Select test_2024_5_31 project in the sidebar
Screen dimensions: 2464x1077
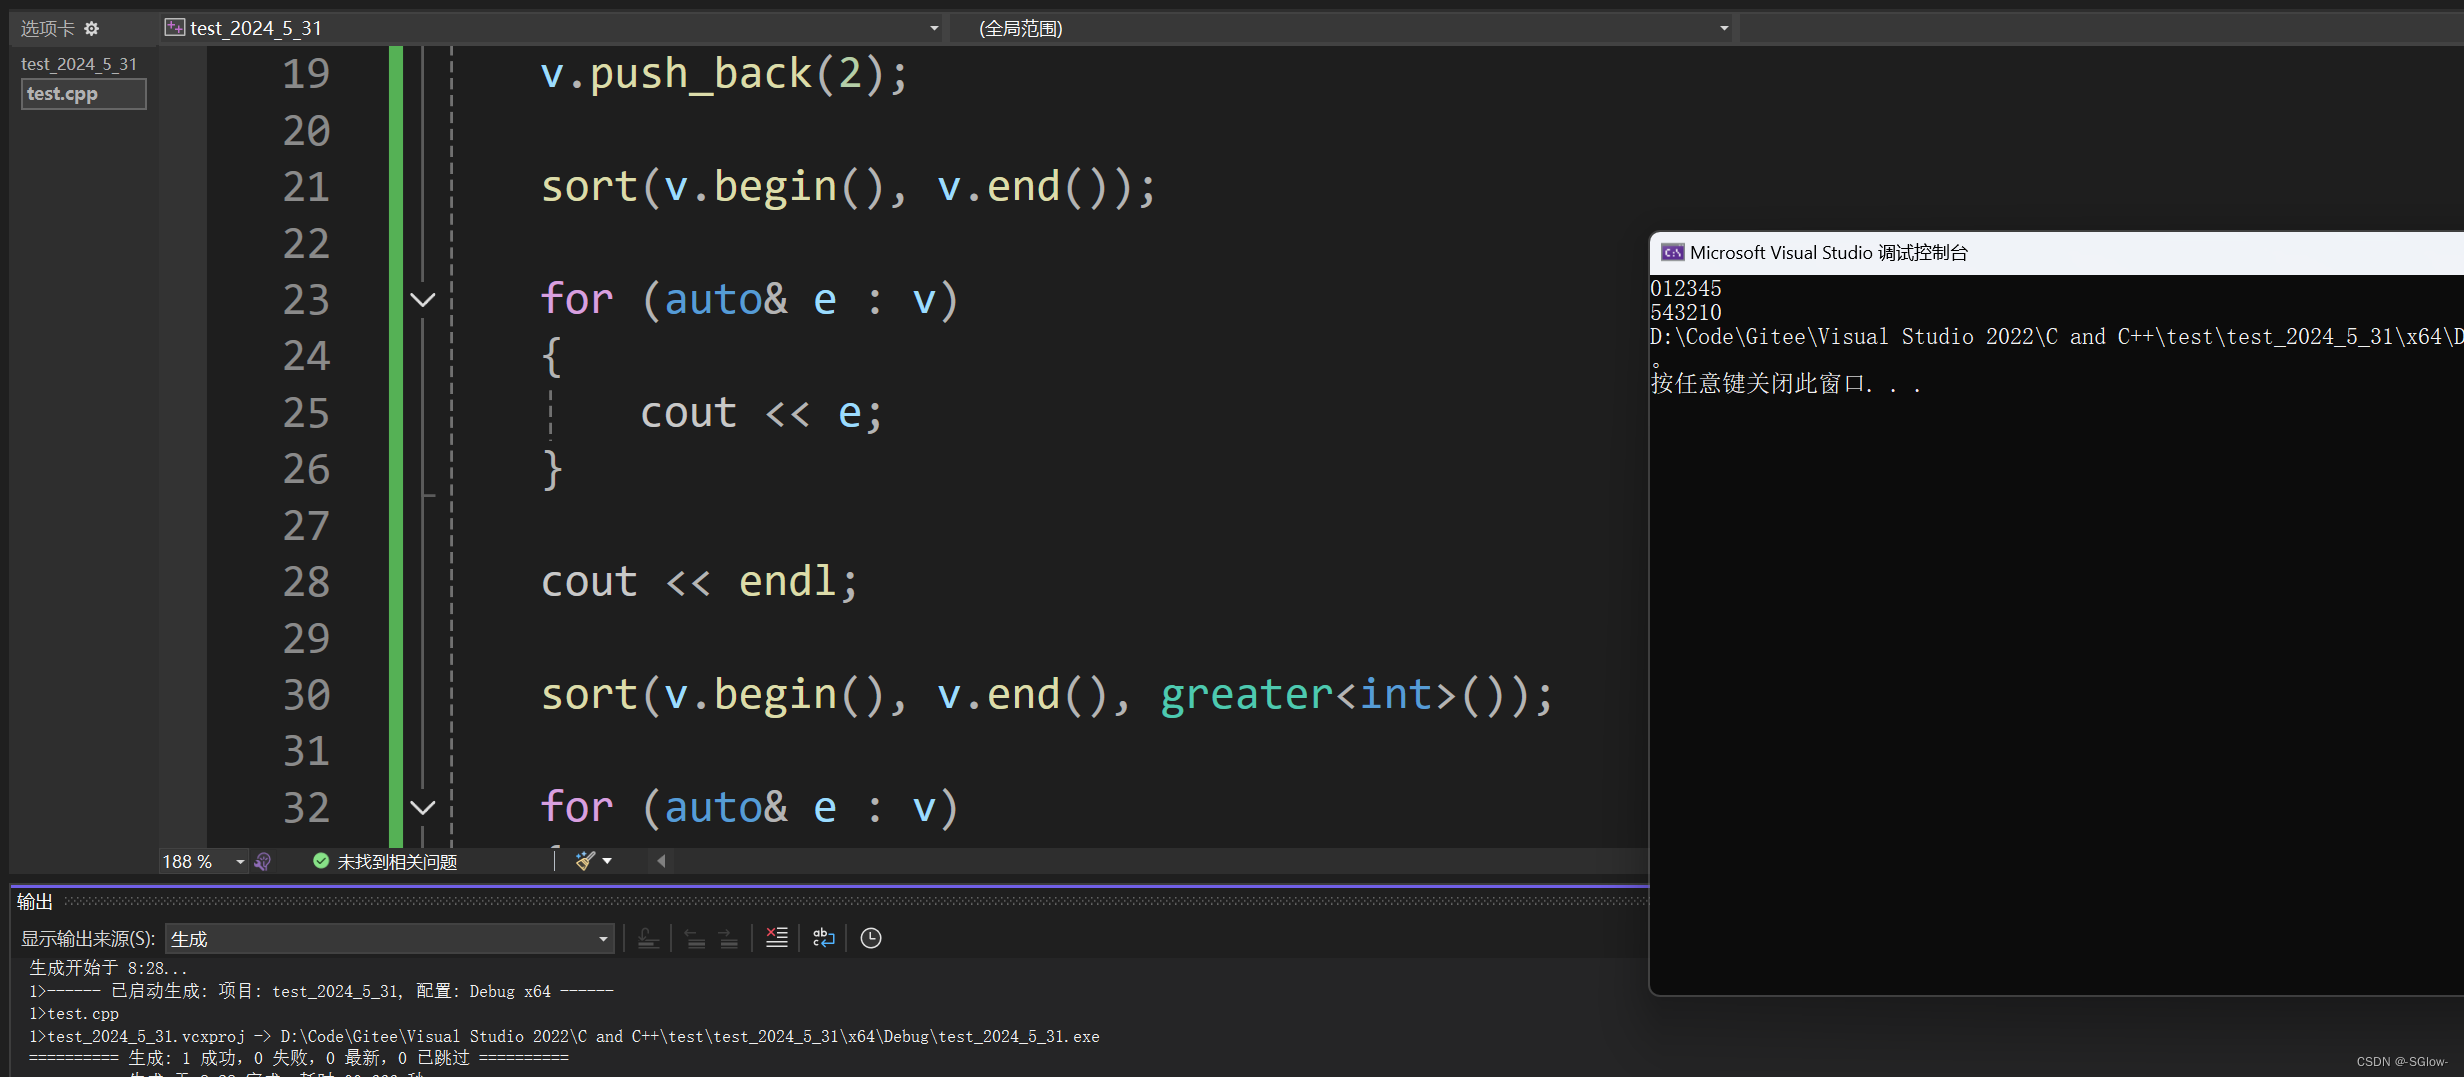[x=79, y=63]
